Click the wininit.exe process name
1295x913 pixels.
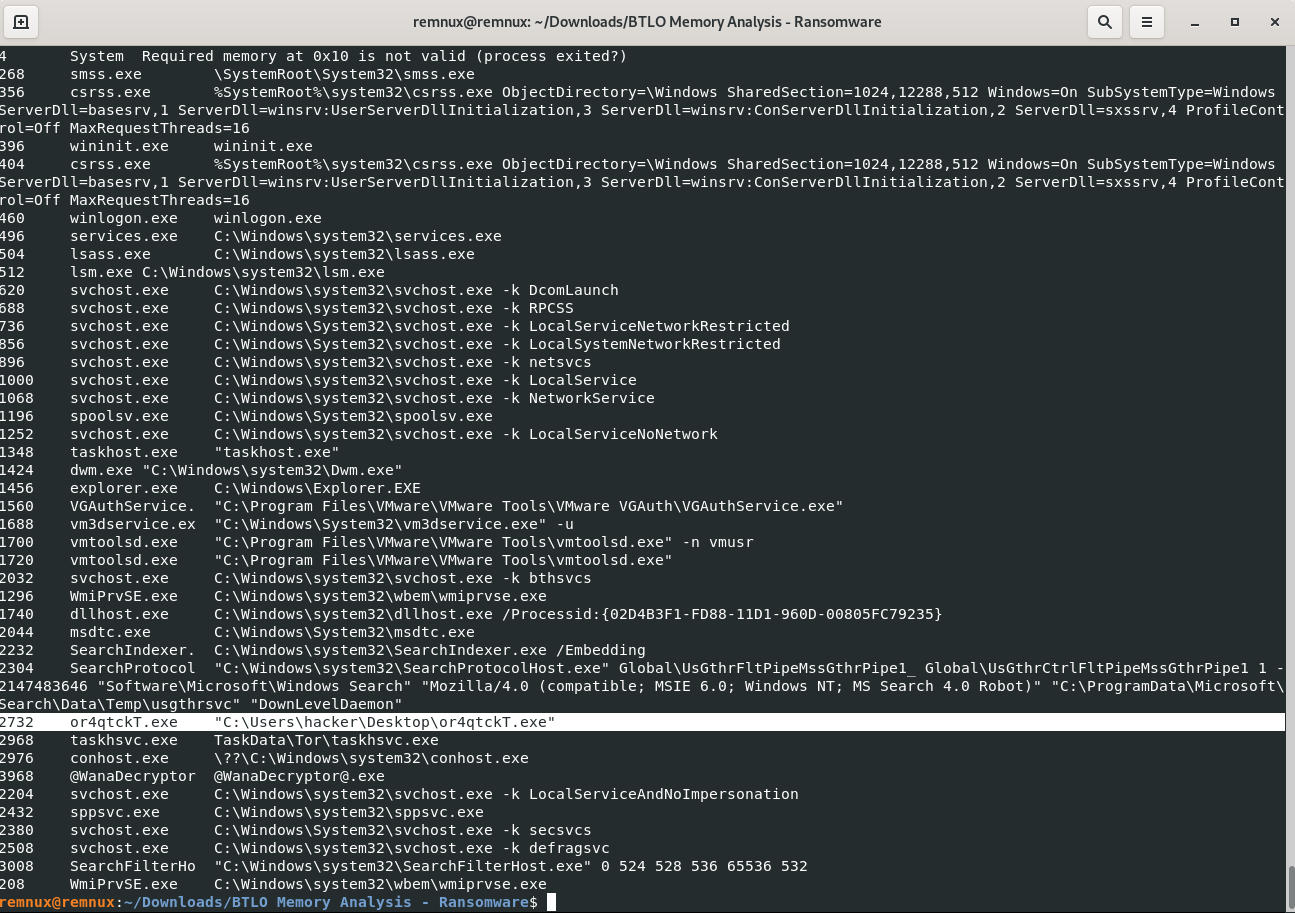point(119,146)
